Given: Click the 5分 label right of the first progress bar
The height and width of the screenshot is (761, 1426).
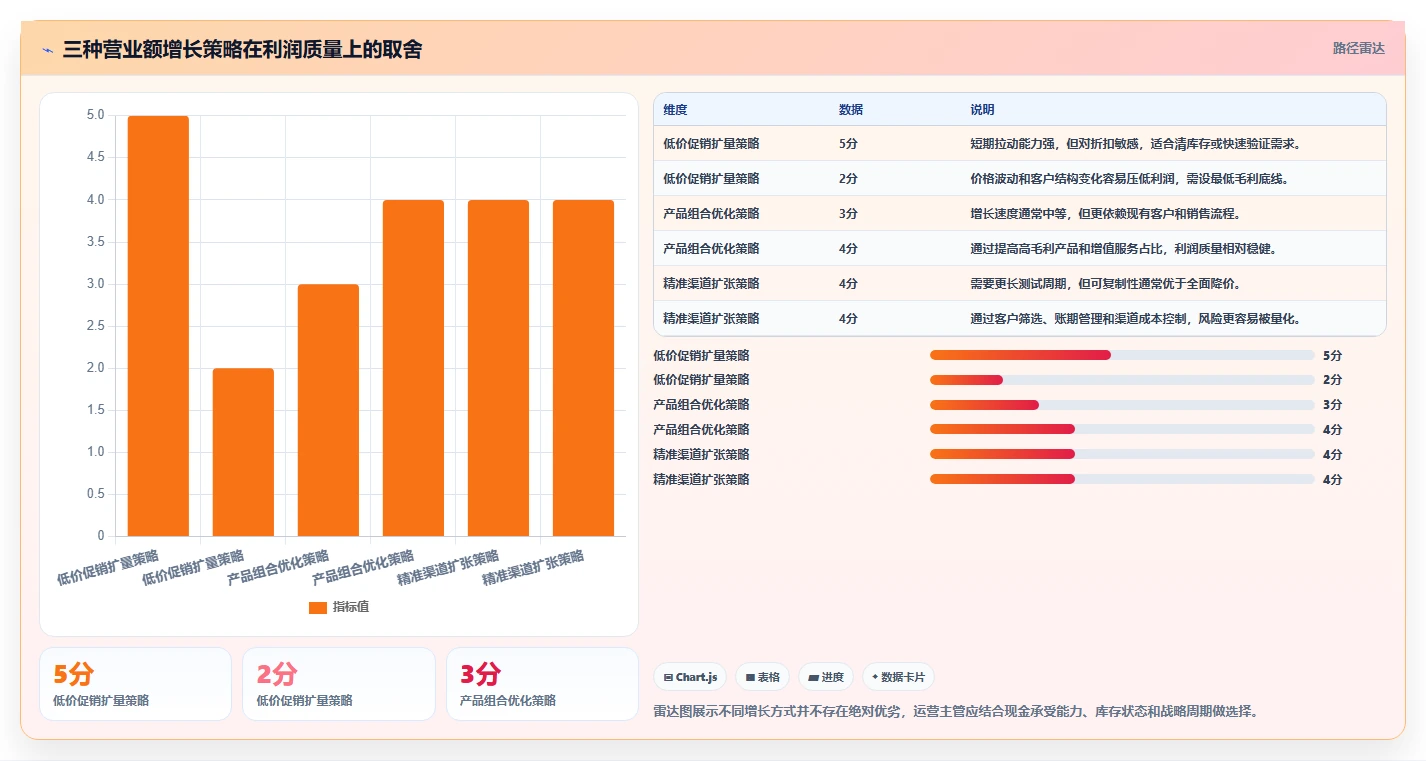Looking at the screenshot, I should 1332,355.
